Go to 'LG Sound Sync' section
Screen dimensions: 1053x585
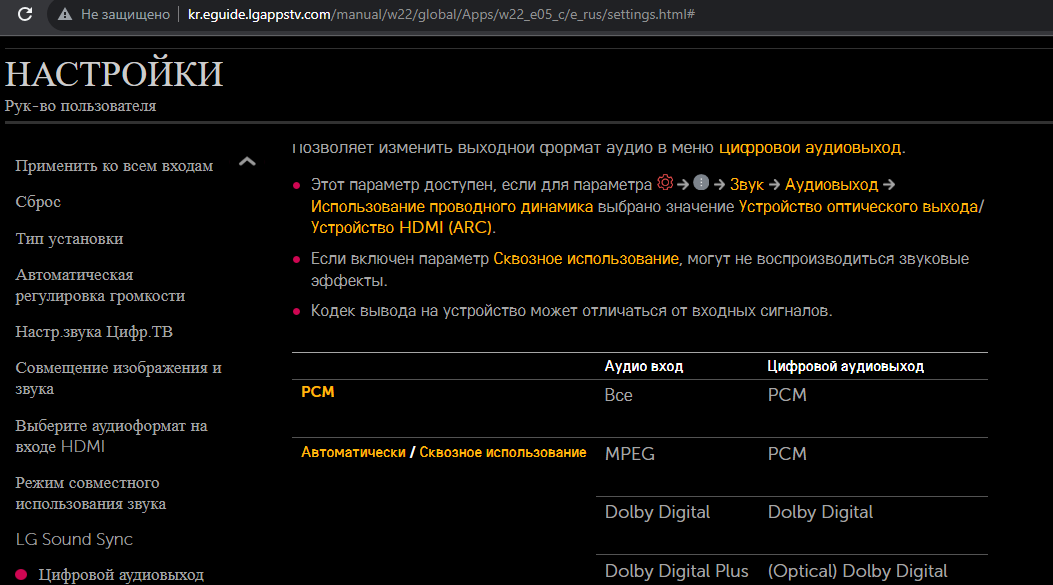point(74,540)
